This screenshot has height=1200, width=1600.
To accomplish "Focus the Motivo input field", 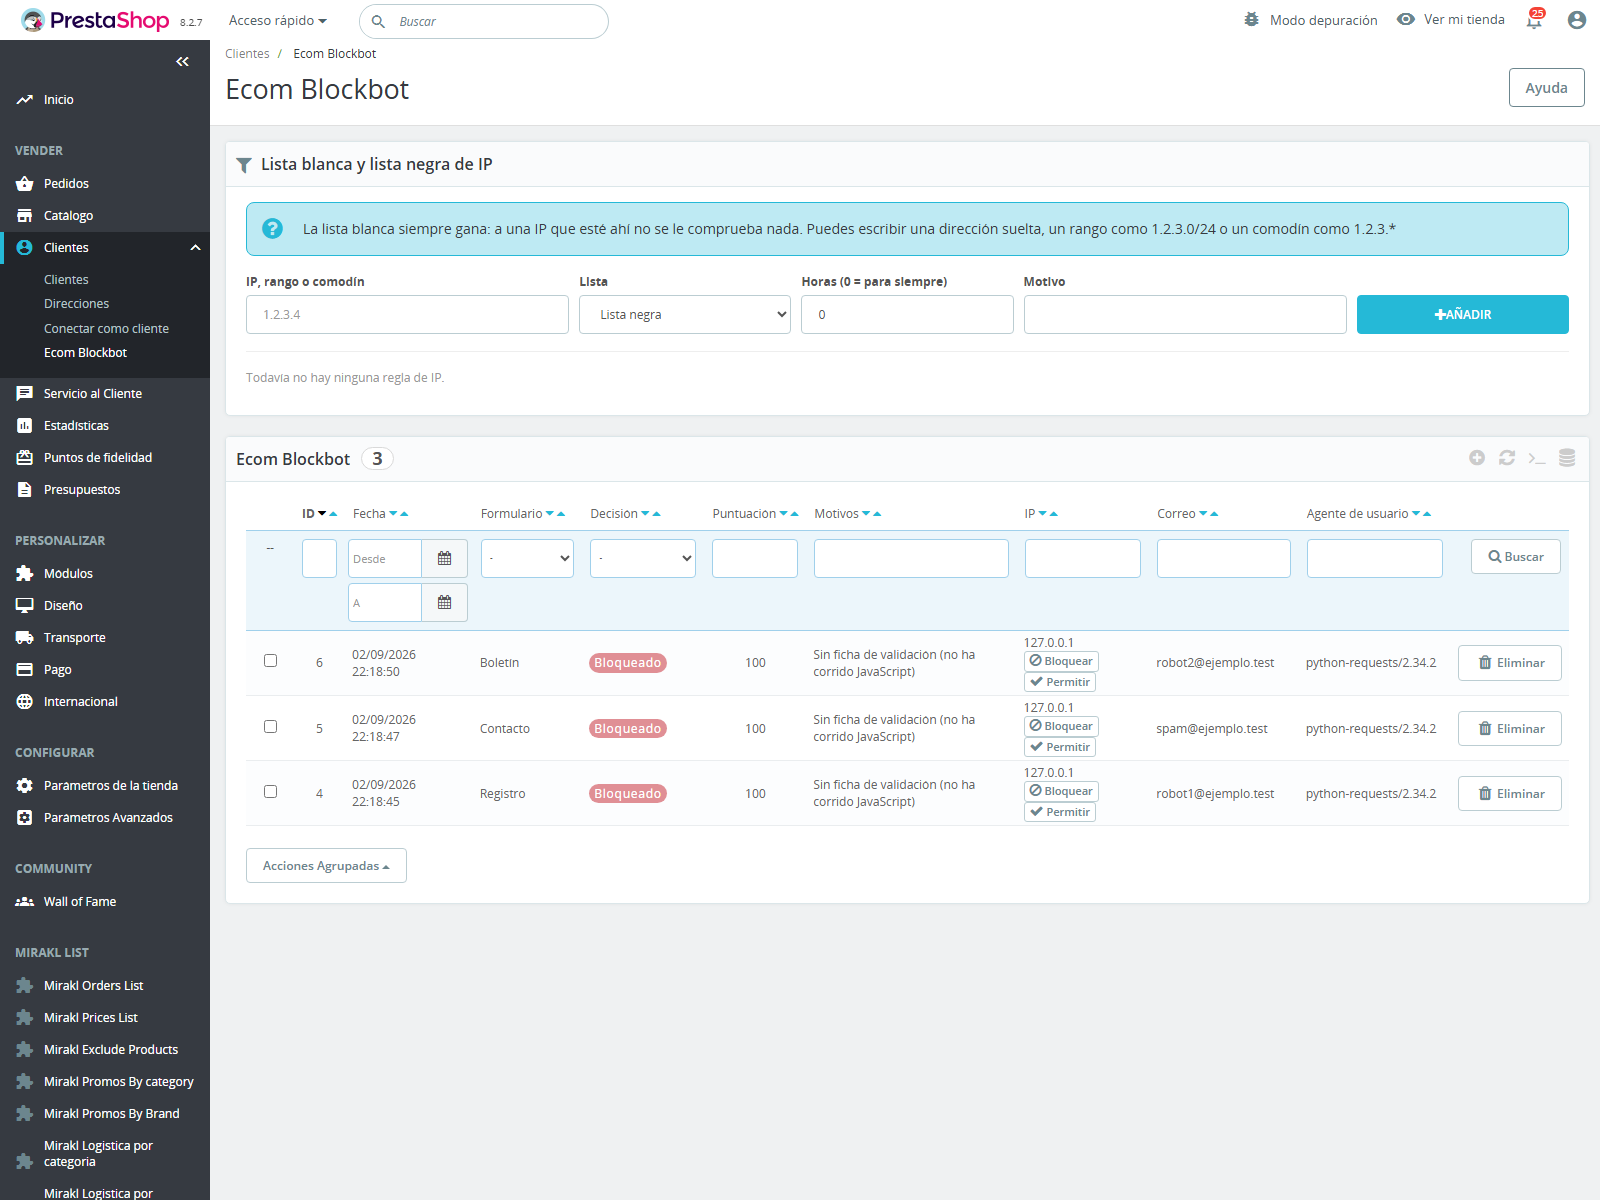I will (x=1185, y=314).
